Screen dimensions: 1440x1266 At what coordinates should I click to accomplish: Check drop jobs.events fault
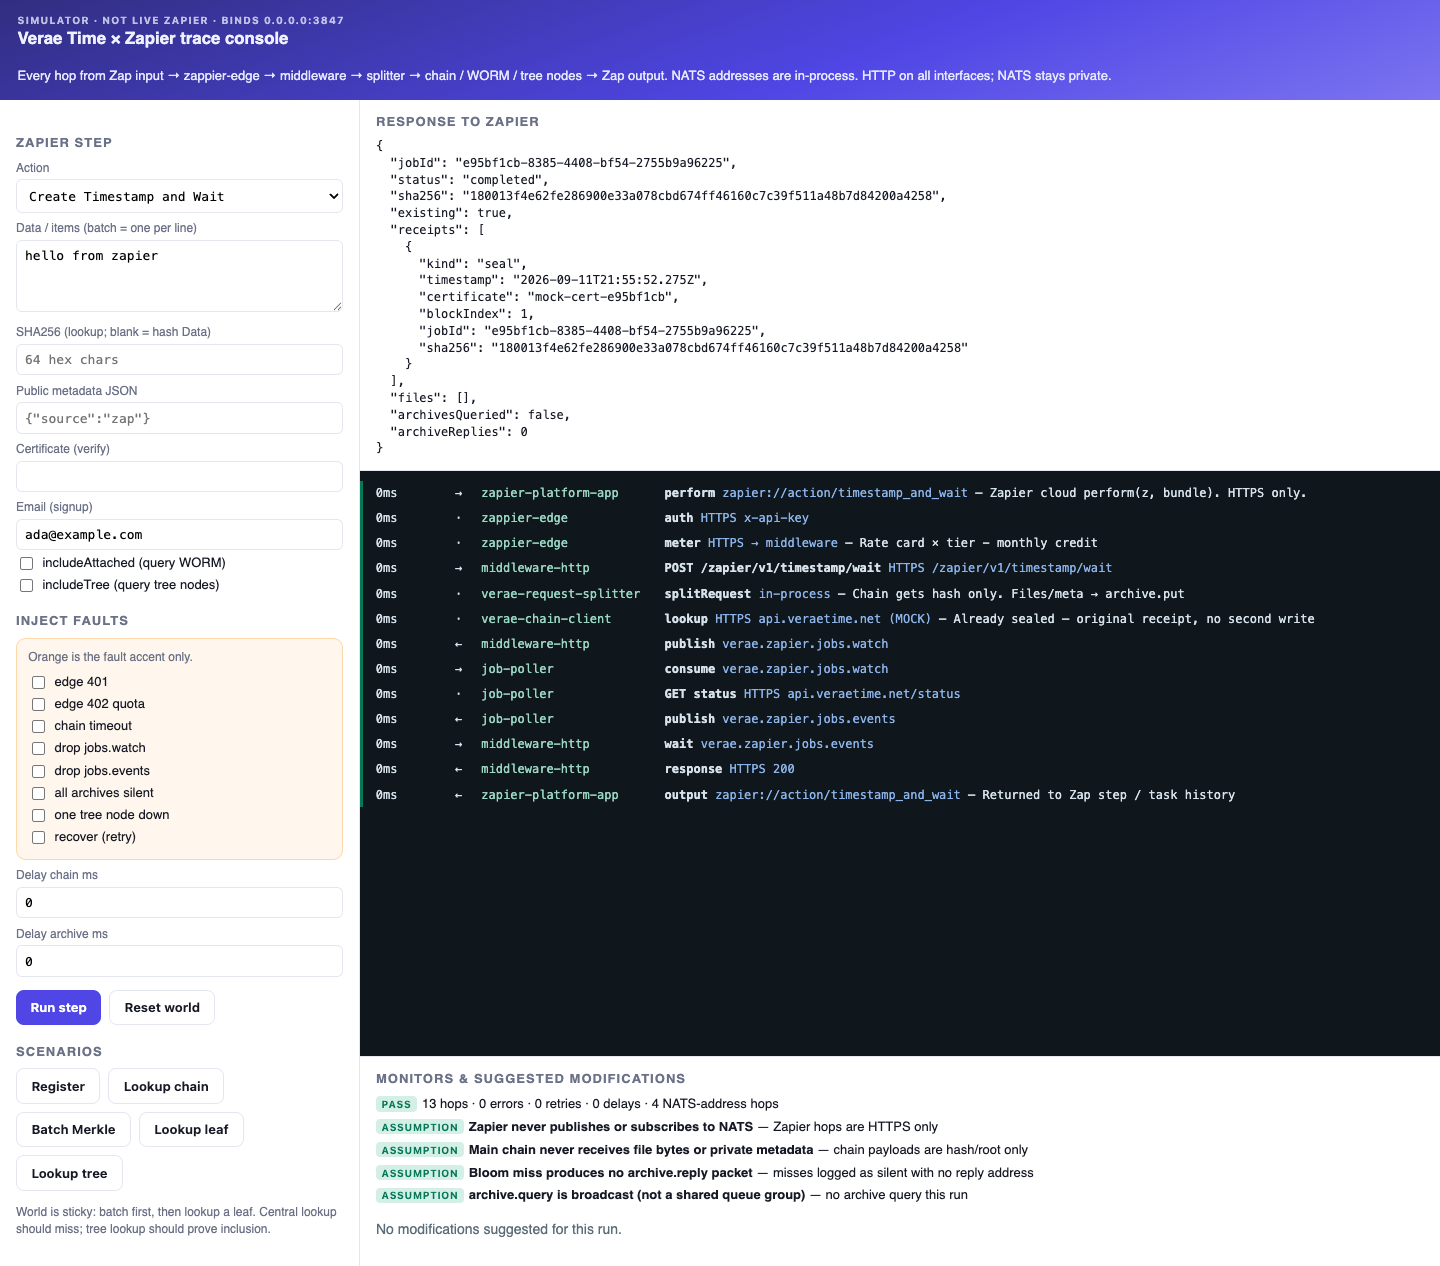click(39, 771)
